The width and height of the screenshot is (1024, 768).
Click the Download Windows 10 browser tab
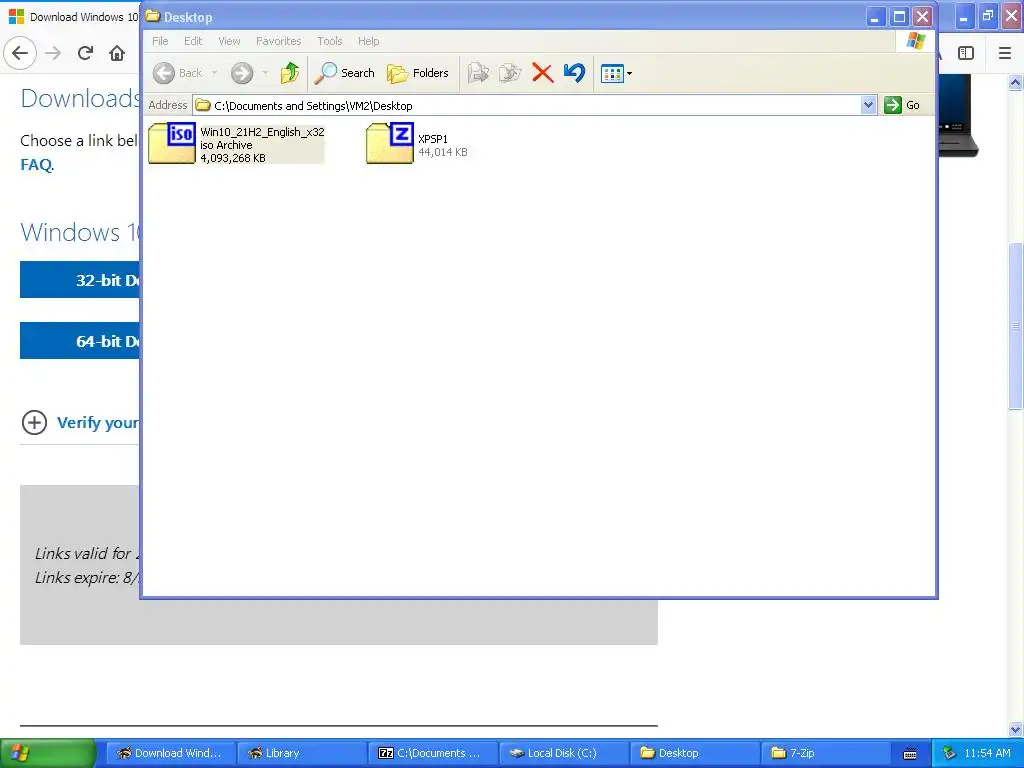[73, 17]
